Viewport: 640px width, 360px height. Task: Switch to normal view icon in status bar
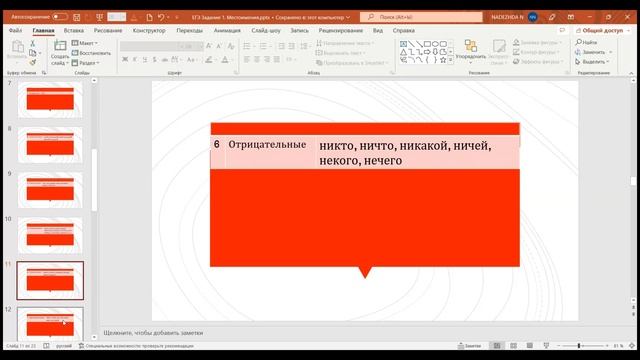click(497, 346)
